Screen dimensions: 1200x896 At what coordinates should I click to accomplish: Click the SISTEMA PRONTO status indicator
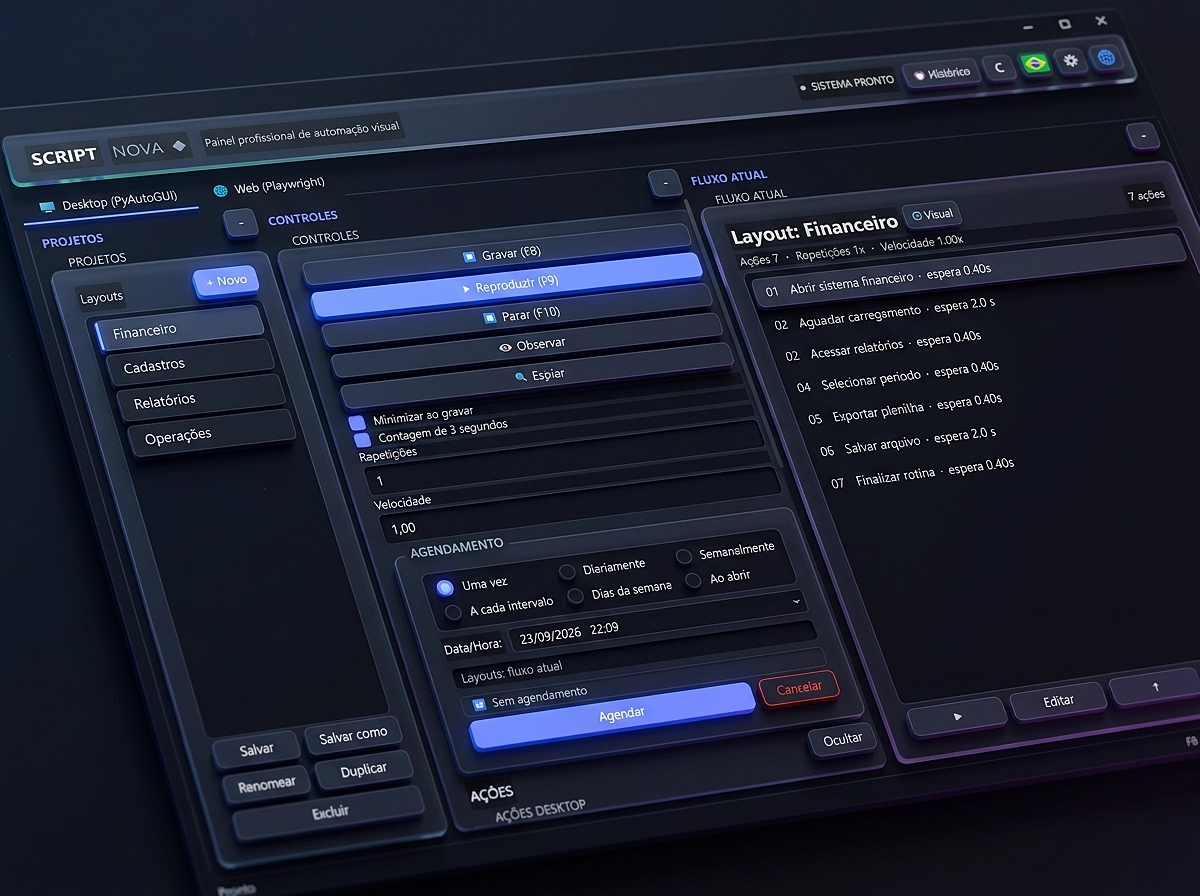click(x=847, y=85)
